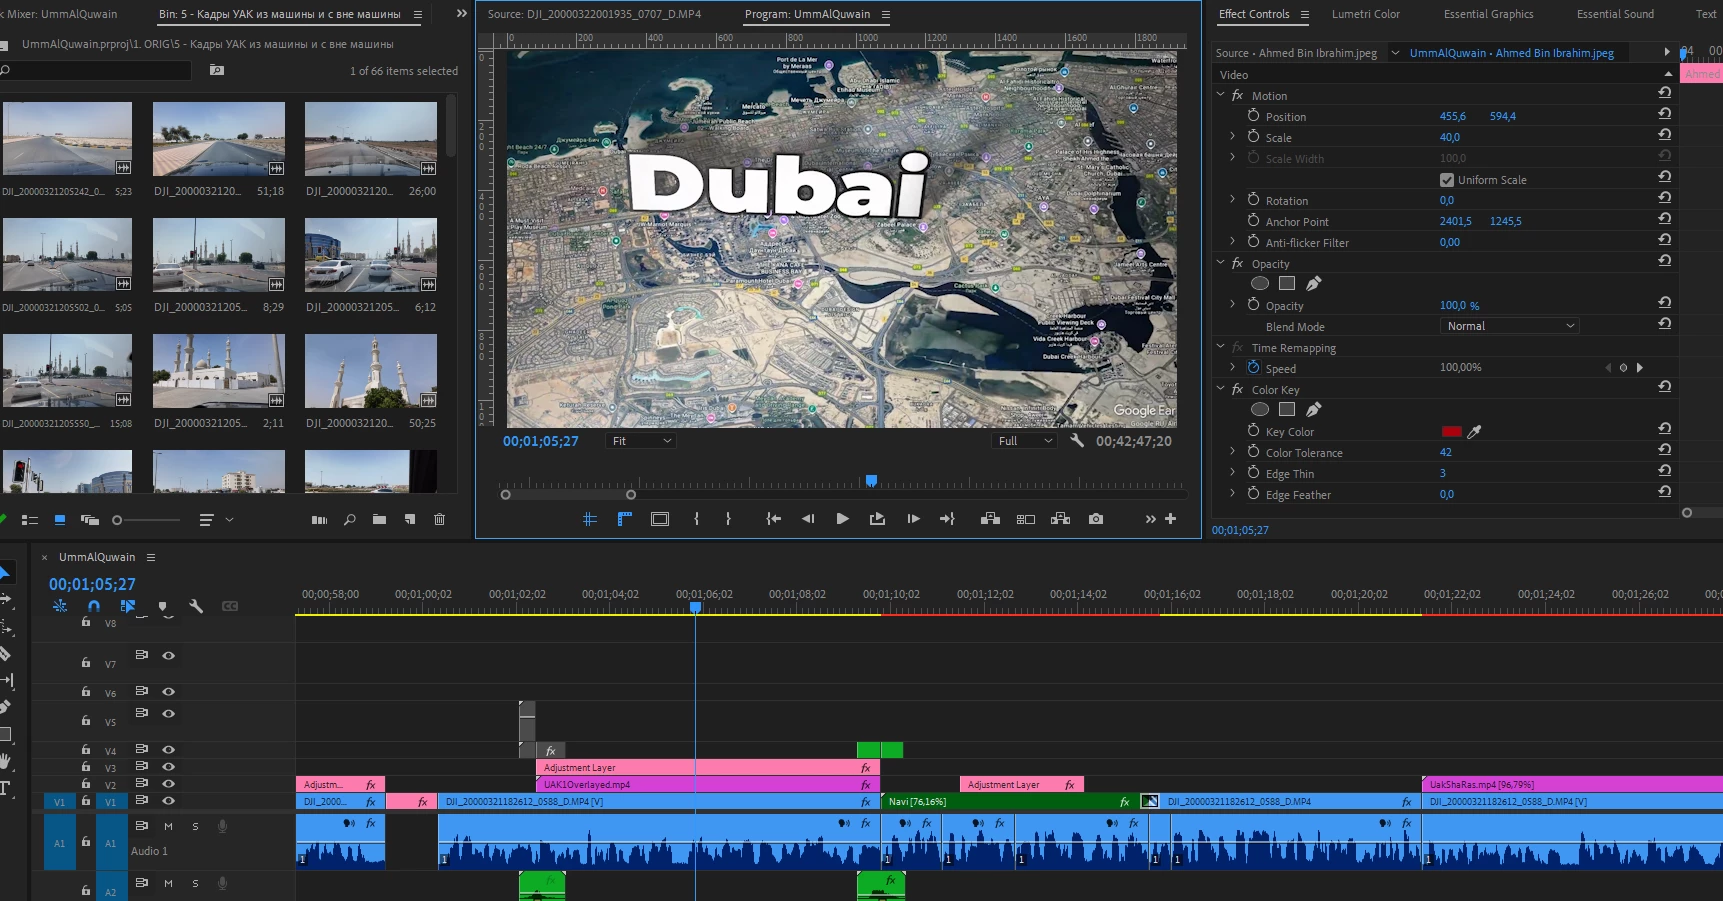Export frame with the camera icon

click(x=1096, y=519)
